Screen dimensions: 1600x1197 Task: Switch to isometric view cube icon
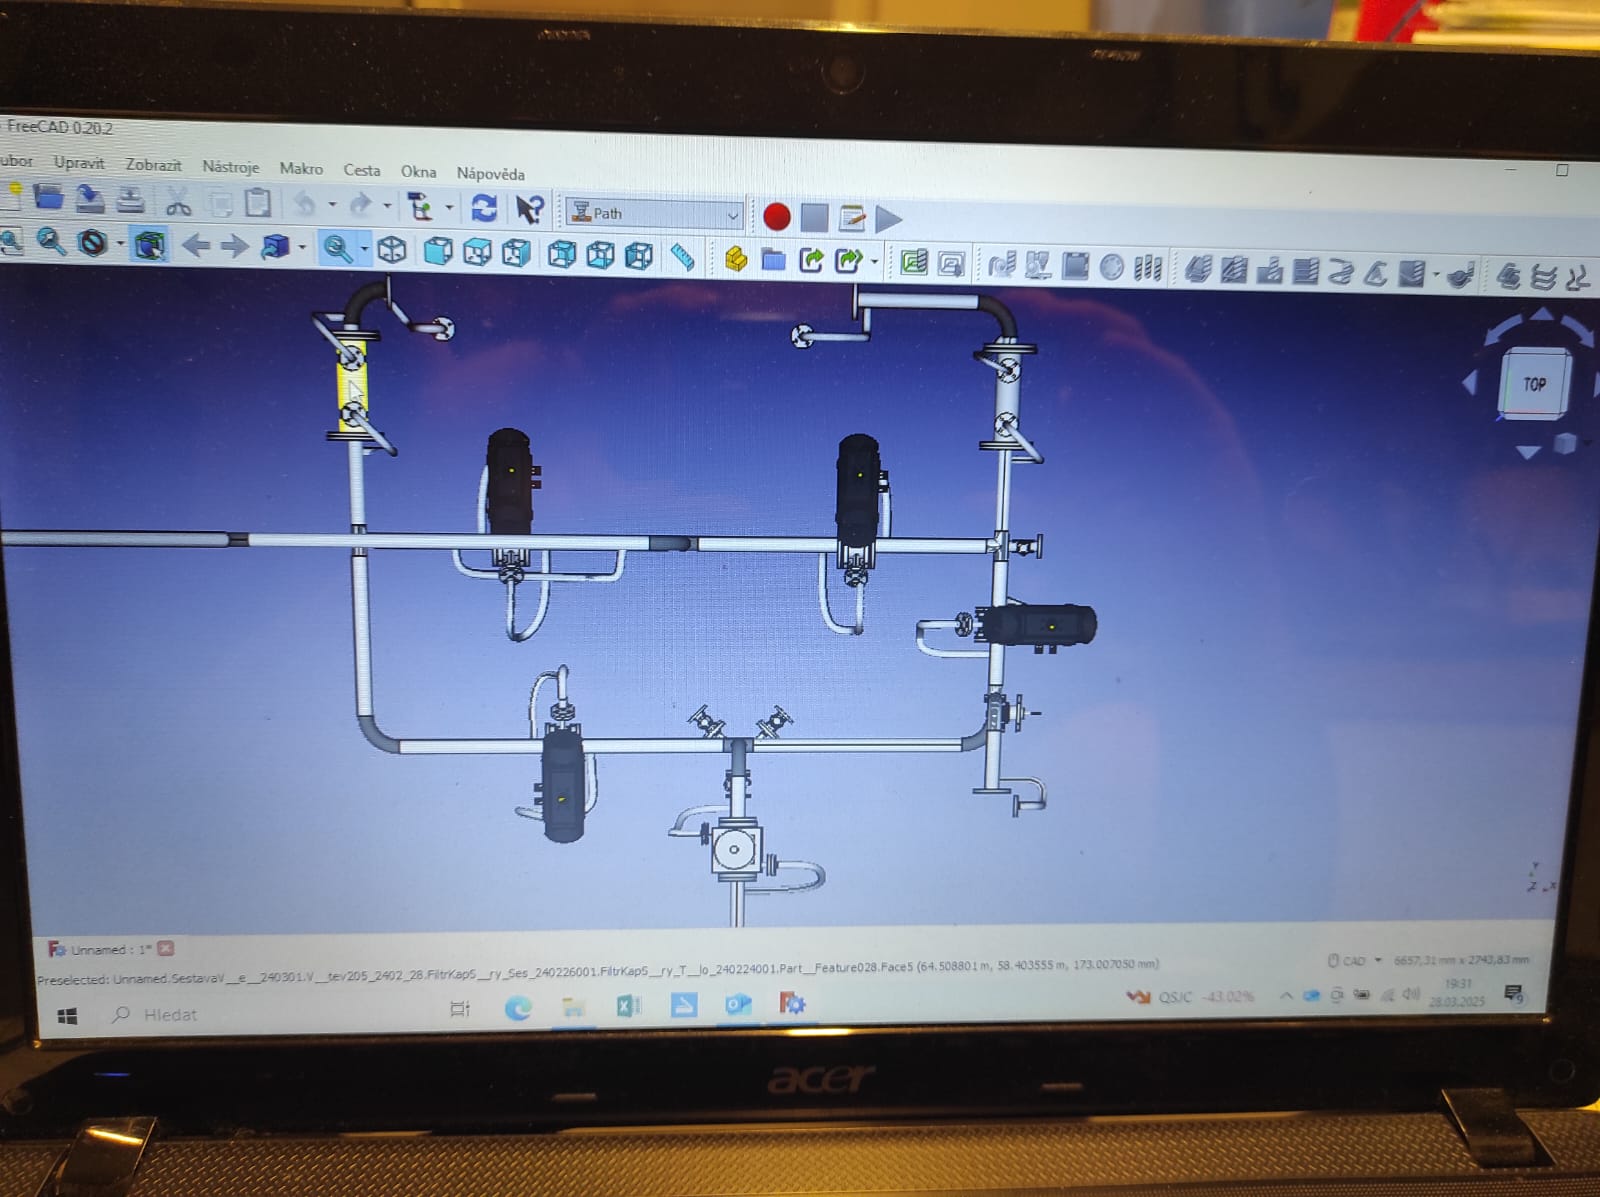(x=392, y=249)
